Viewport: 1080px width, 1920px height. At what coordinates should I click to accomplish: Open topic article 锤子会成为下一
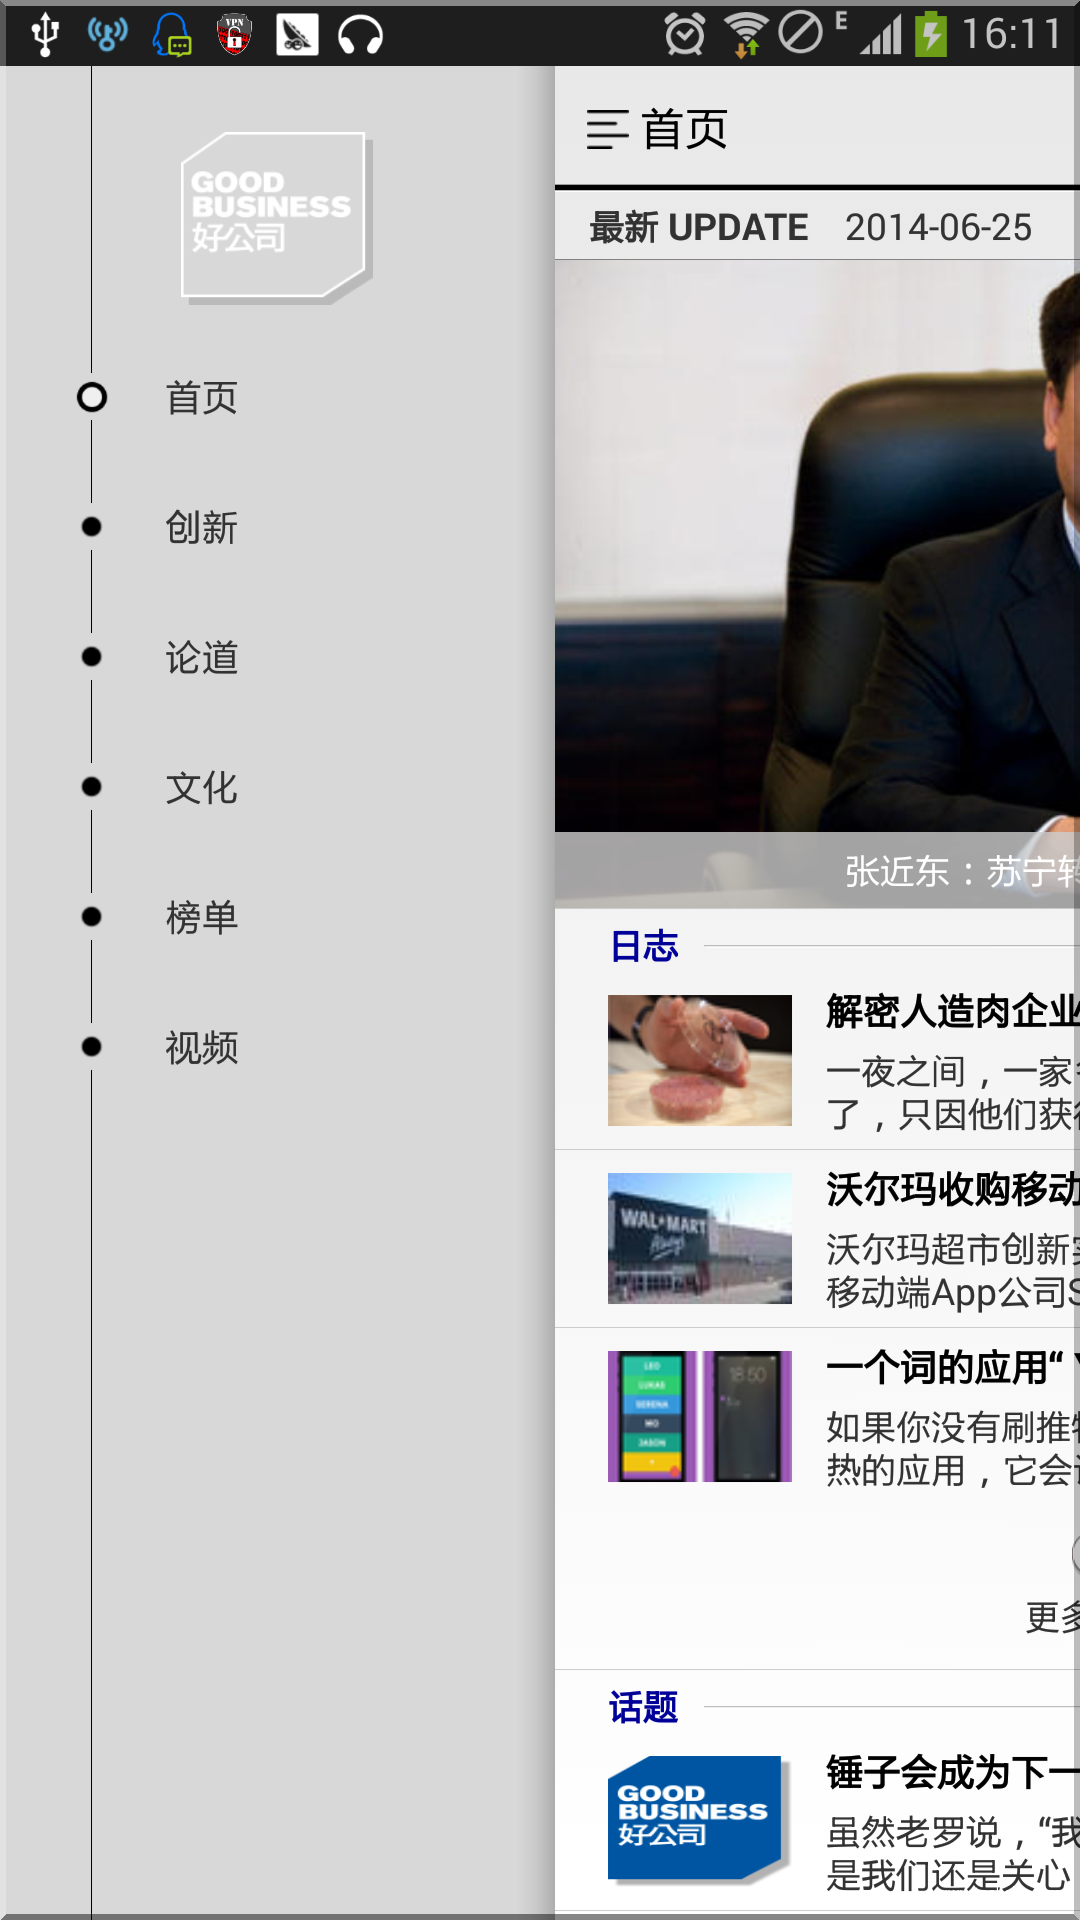(953, 1773)
